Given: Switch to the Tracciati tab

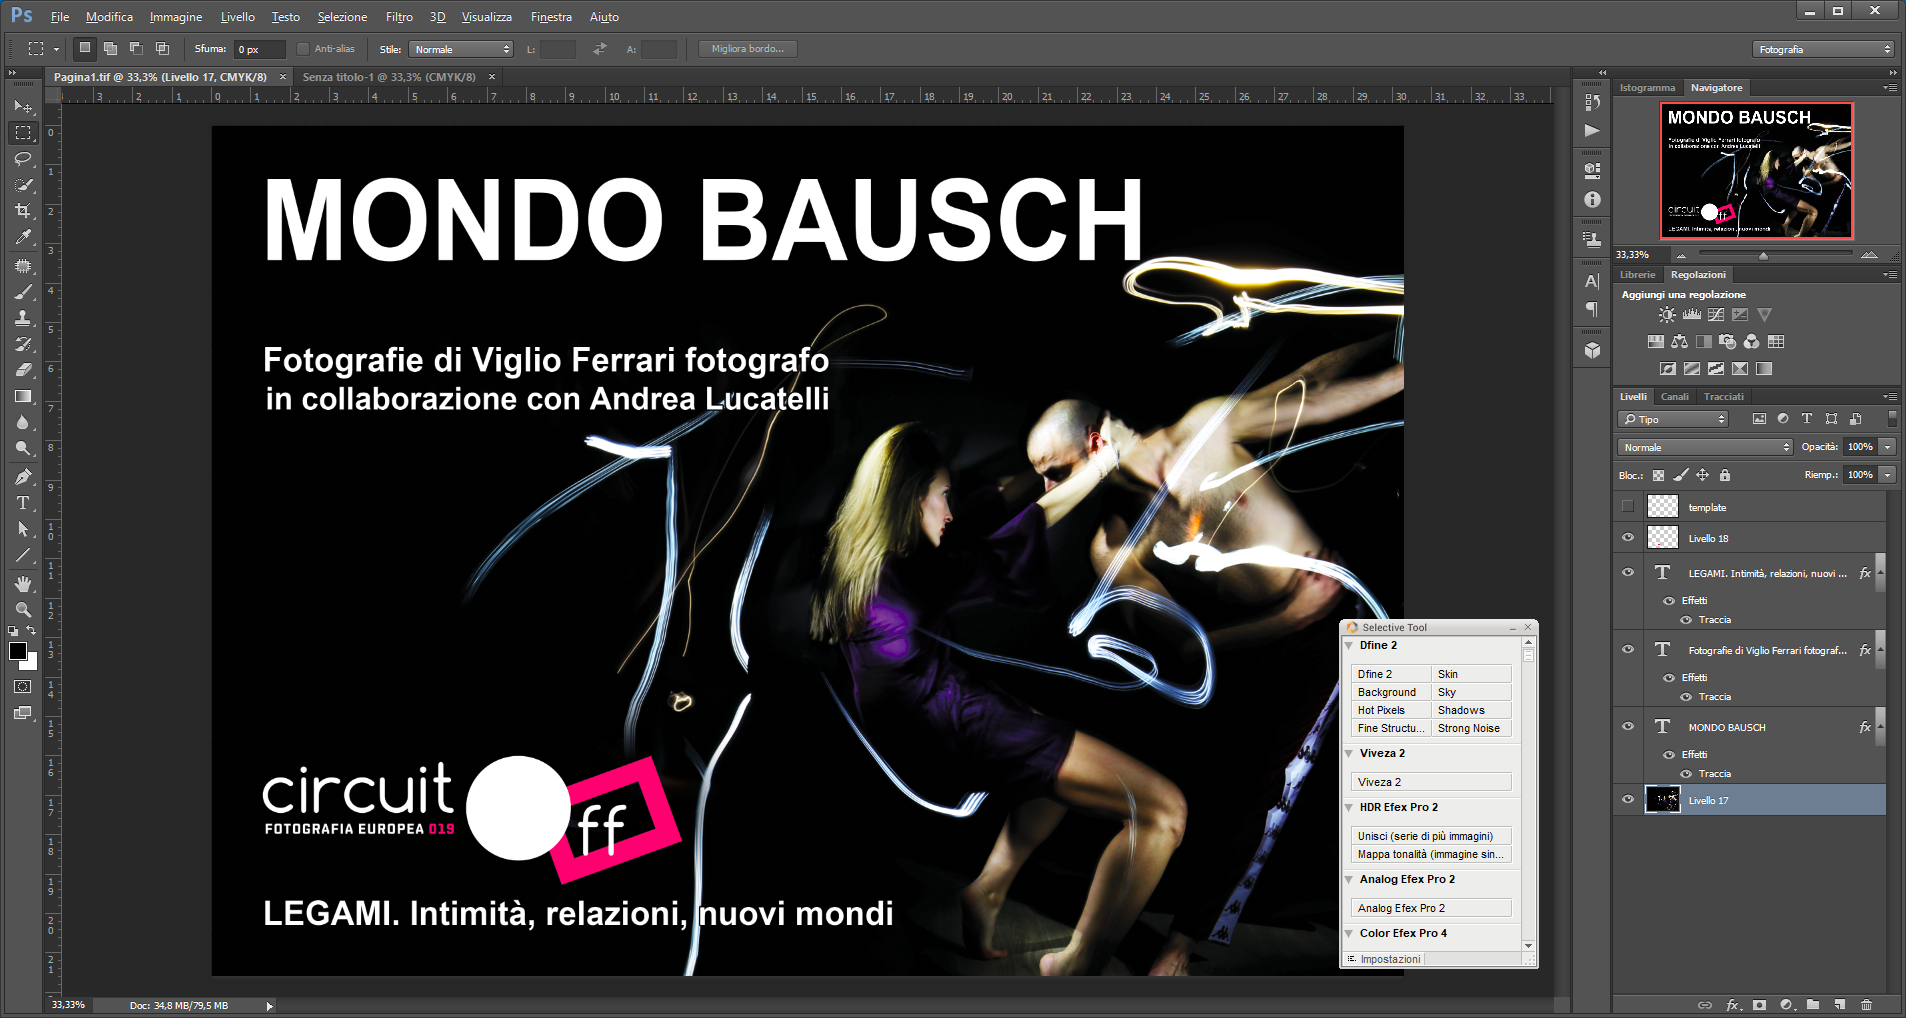Looking at the screenshot, I should coord(1724,397).
